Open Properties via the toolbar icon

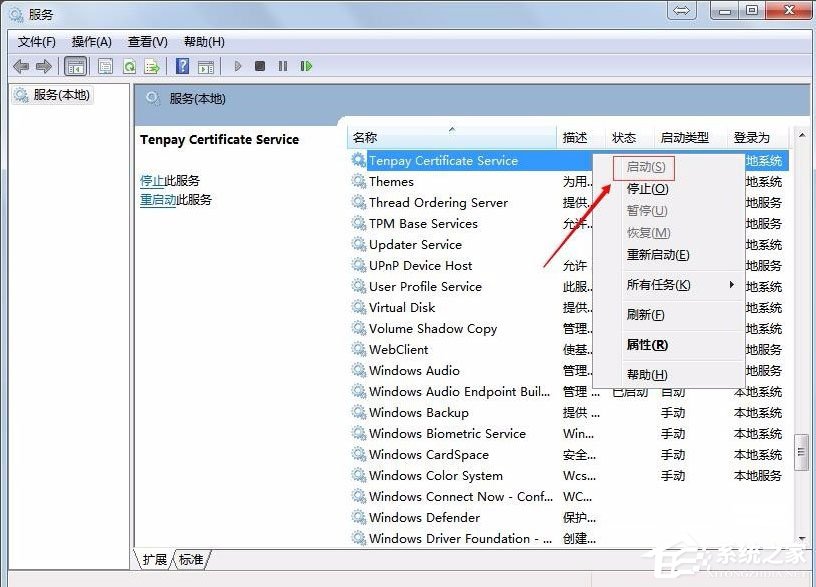105,66
